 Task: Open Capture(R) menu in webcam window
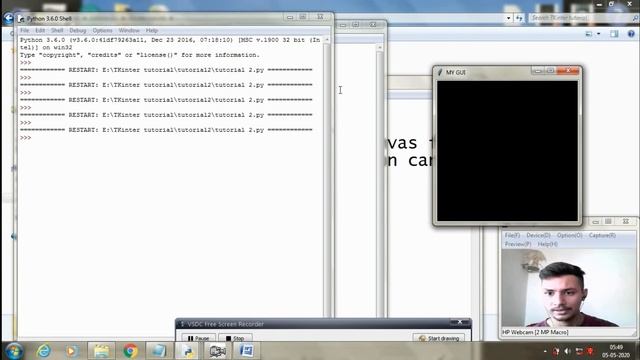coord(602,236)
